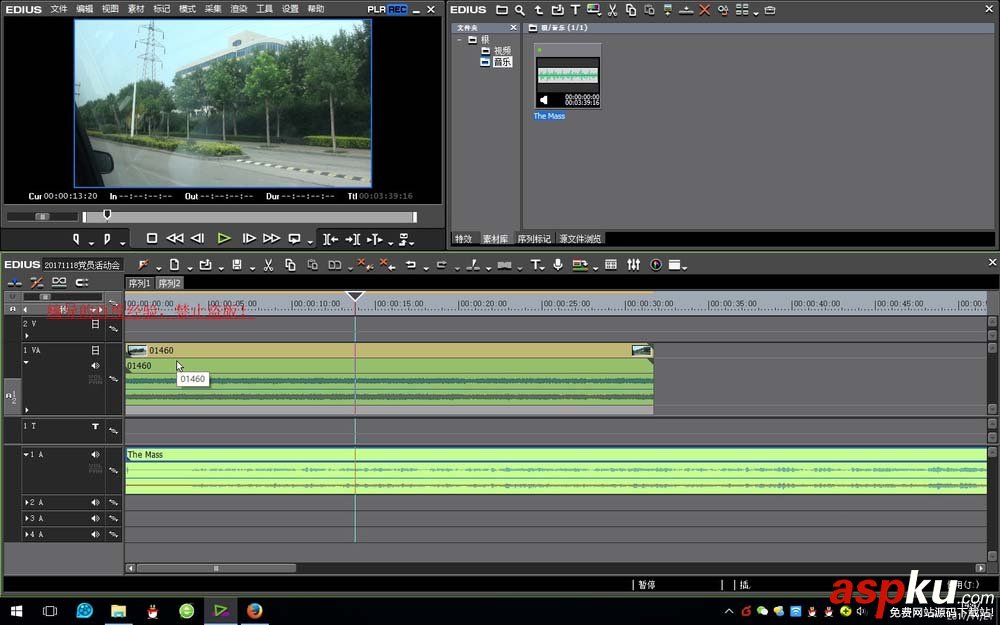Mute audio on the 1 A track

[95, 455]
